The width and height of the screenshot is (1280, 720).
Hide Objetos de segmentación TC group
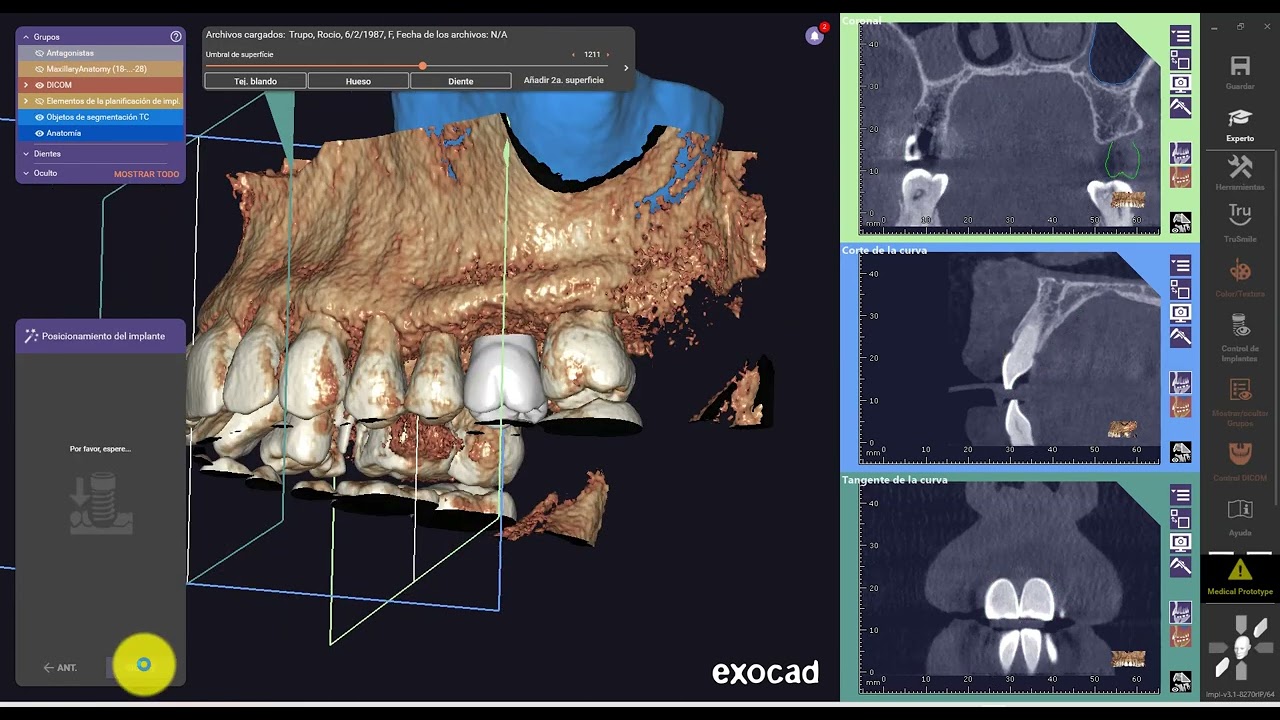39,117
